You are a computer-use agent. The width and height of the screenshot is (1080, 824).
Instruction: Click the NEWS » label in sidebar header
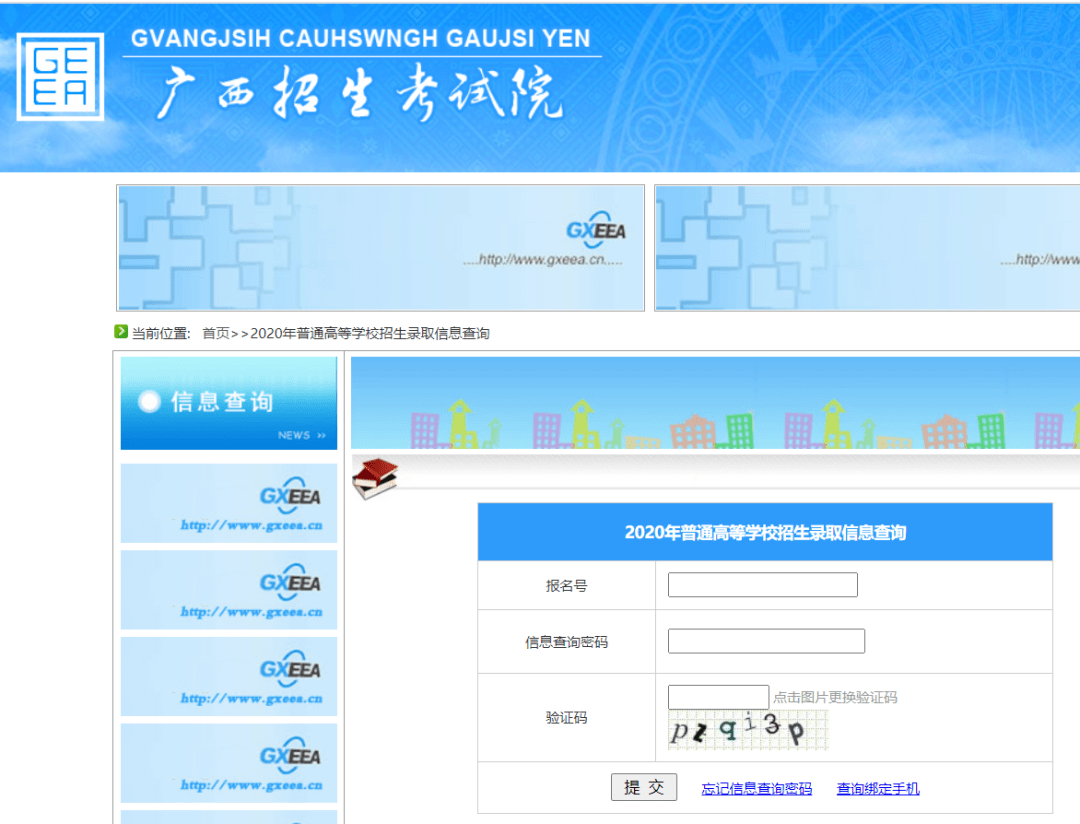coord(302,435)
